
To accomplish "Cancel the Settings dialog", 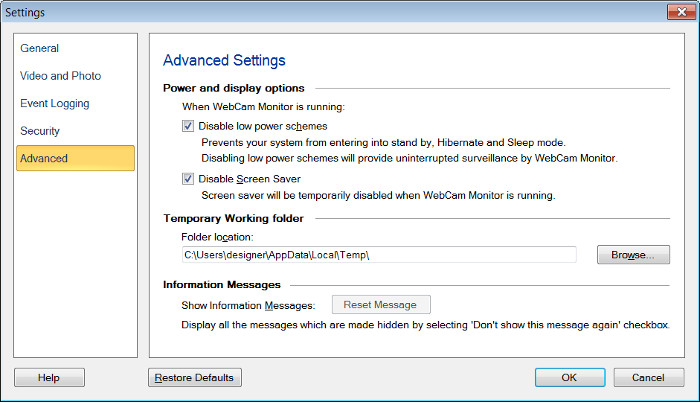I will pos(649,377).
